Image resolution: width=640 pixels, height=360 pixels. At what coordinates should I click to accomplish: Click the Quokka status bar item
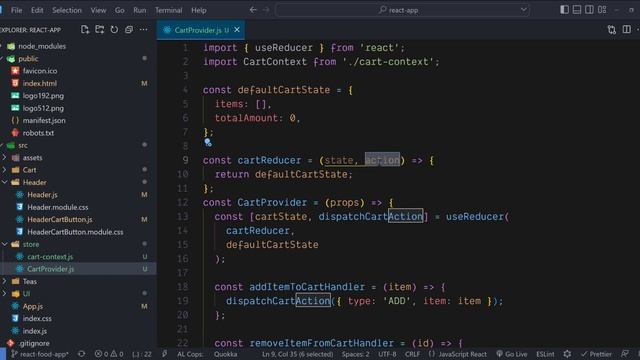[225, 354]
